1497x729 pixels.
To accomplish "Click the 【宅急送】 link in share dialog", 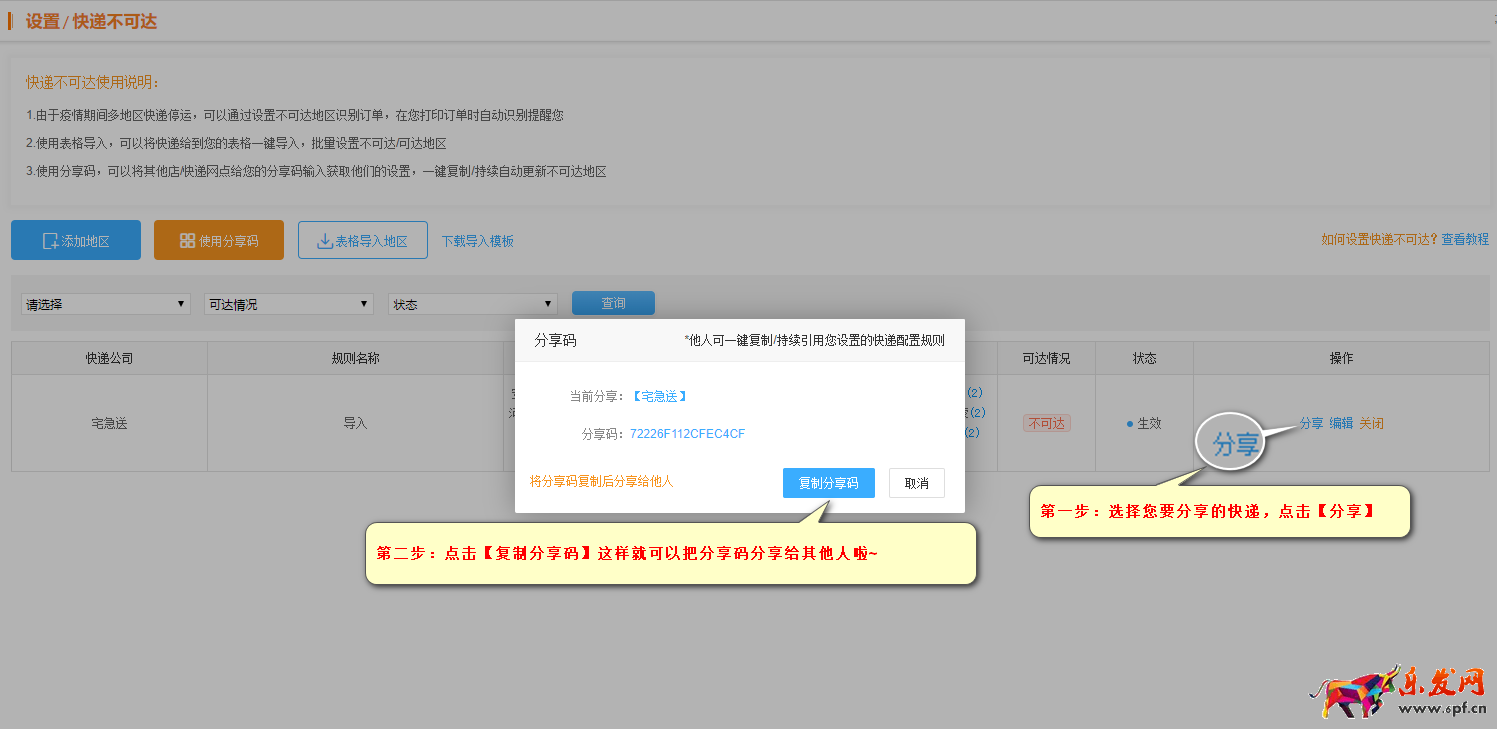I will pos(659,396).
